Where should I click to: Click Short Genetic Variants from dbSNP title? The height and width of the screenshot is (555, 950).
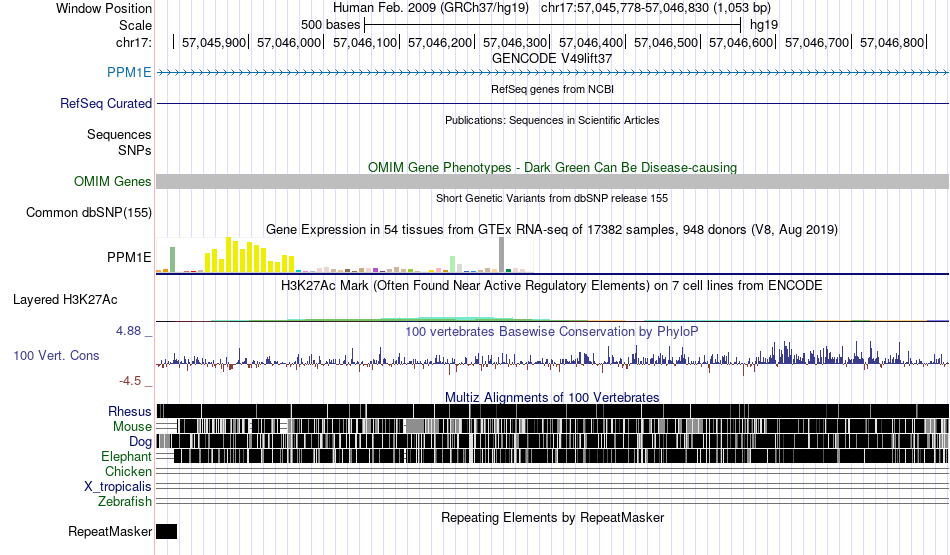tap(552, 198)
